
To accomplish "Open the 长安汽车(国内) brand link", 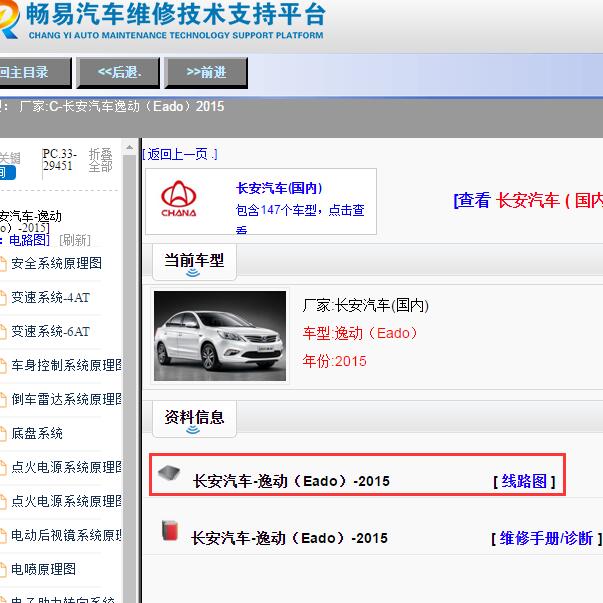I will click(279, 188).
